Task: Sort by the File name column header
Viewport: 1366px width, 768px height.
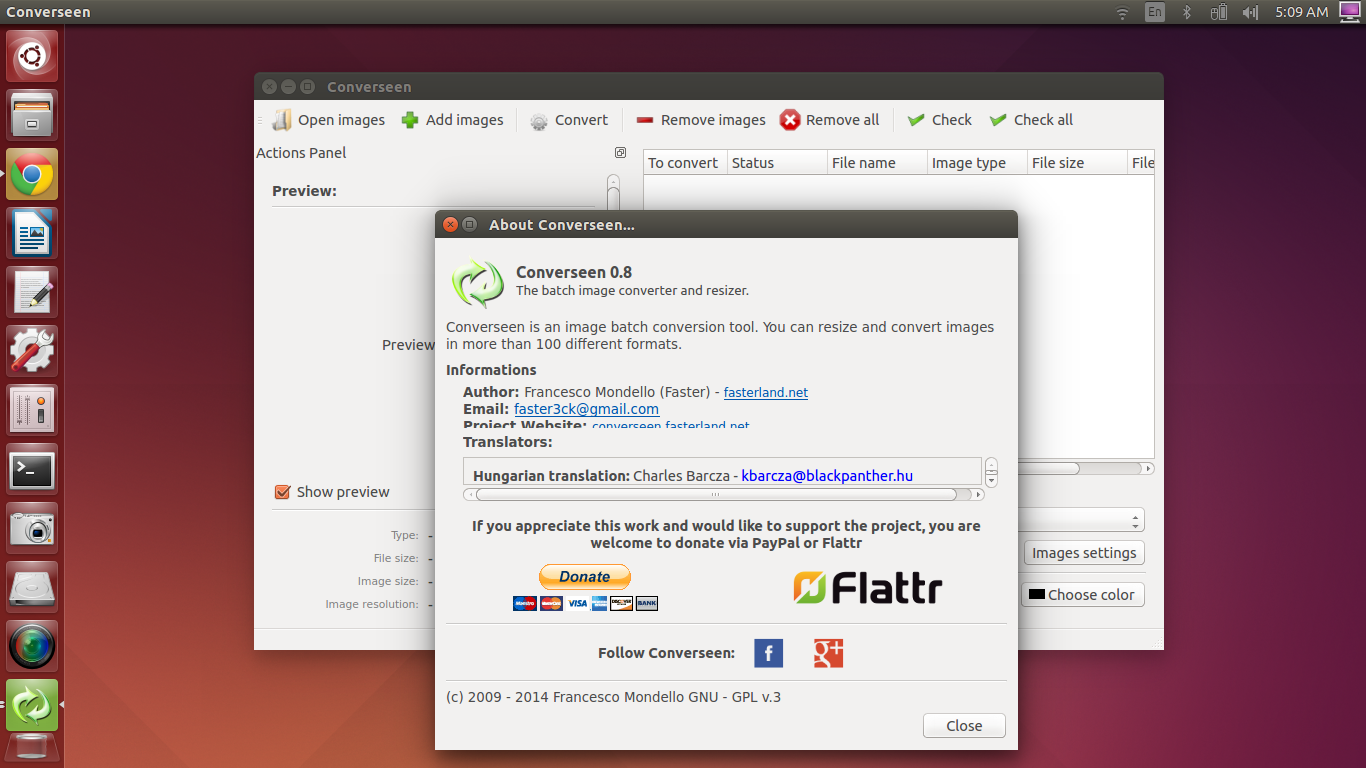Action: (x=877, y=163)
